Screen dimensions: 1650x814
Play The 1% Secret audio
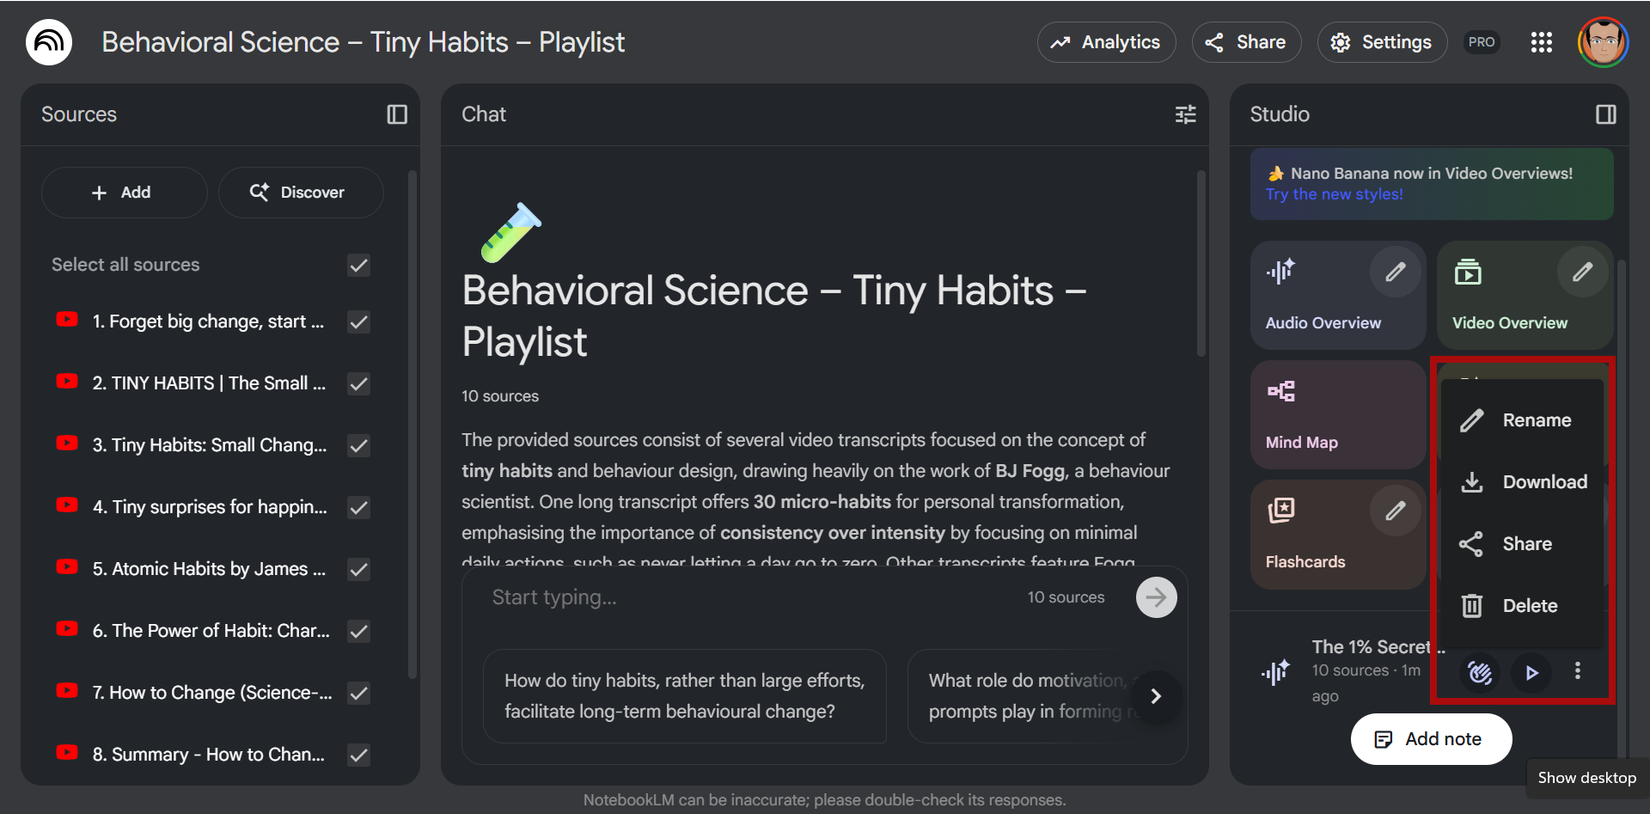1531,673
